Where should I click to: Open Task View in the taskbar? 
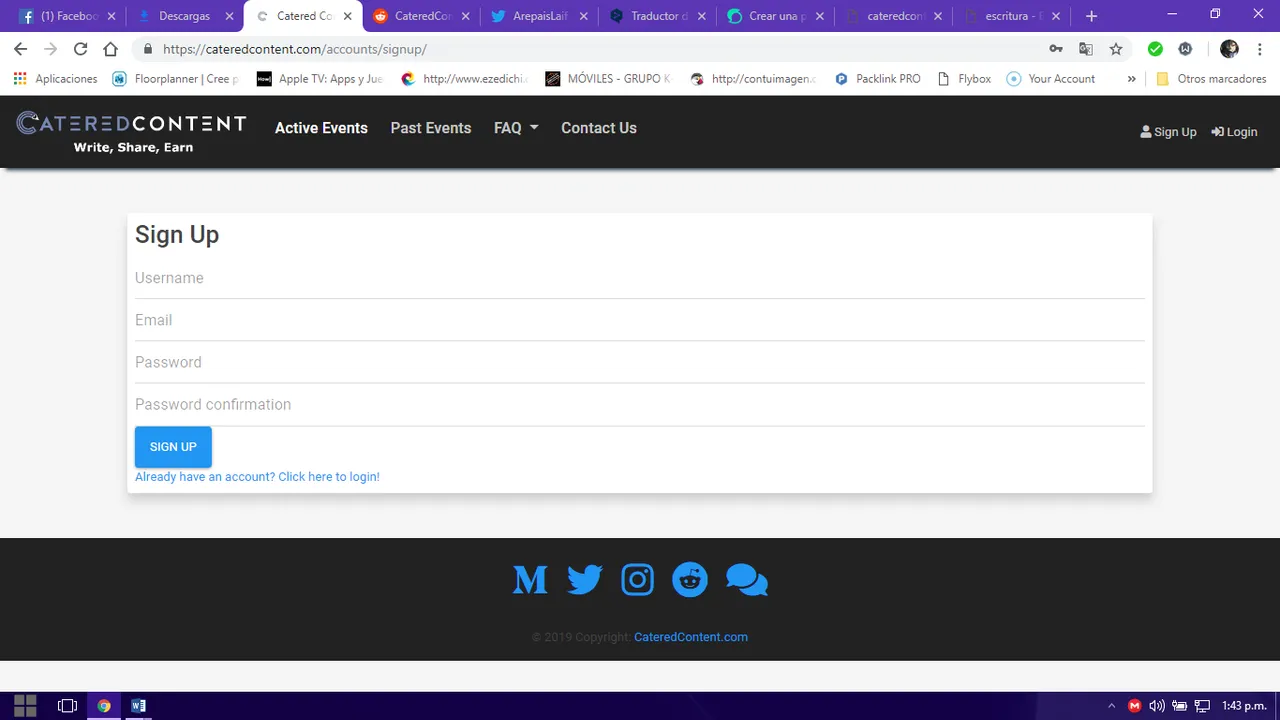point(67,705)
